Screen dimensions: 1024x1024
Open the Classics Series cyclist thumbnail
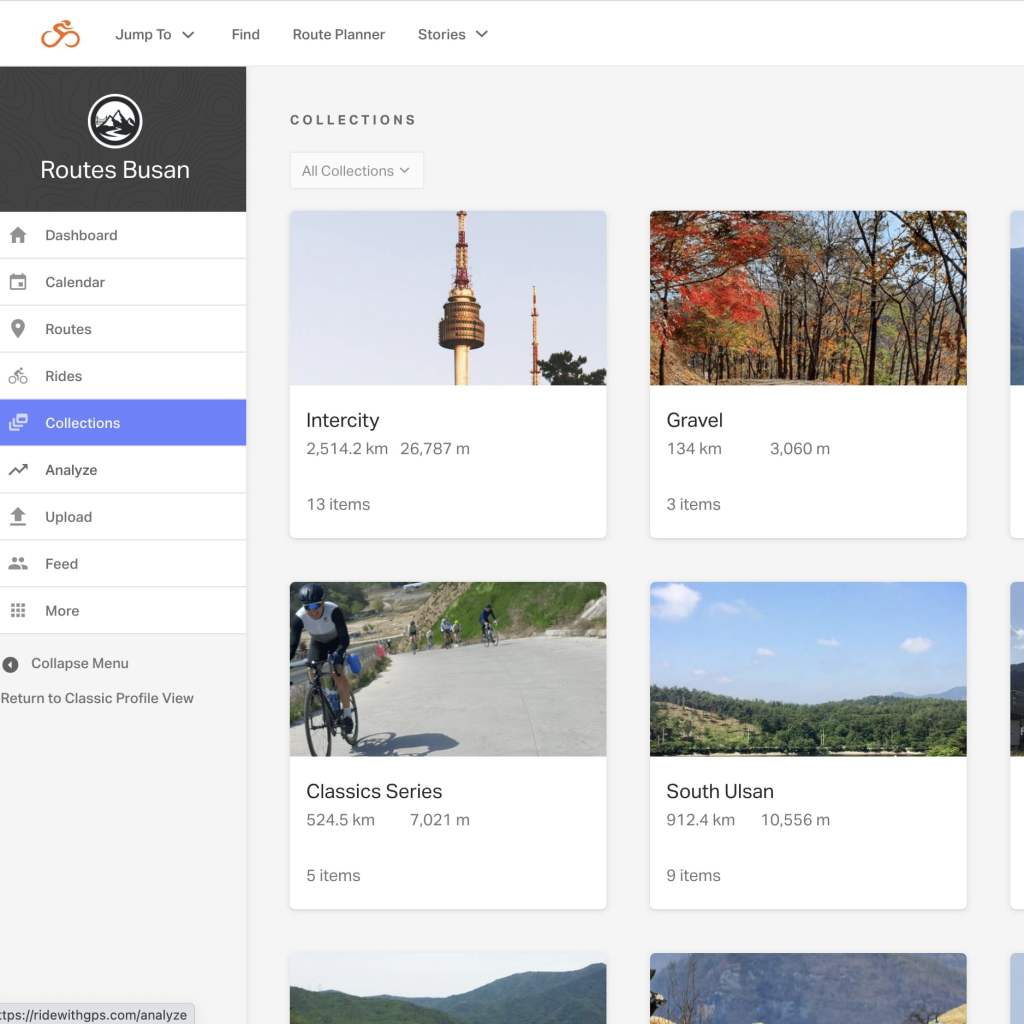coord(448,669)
